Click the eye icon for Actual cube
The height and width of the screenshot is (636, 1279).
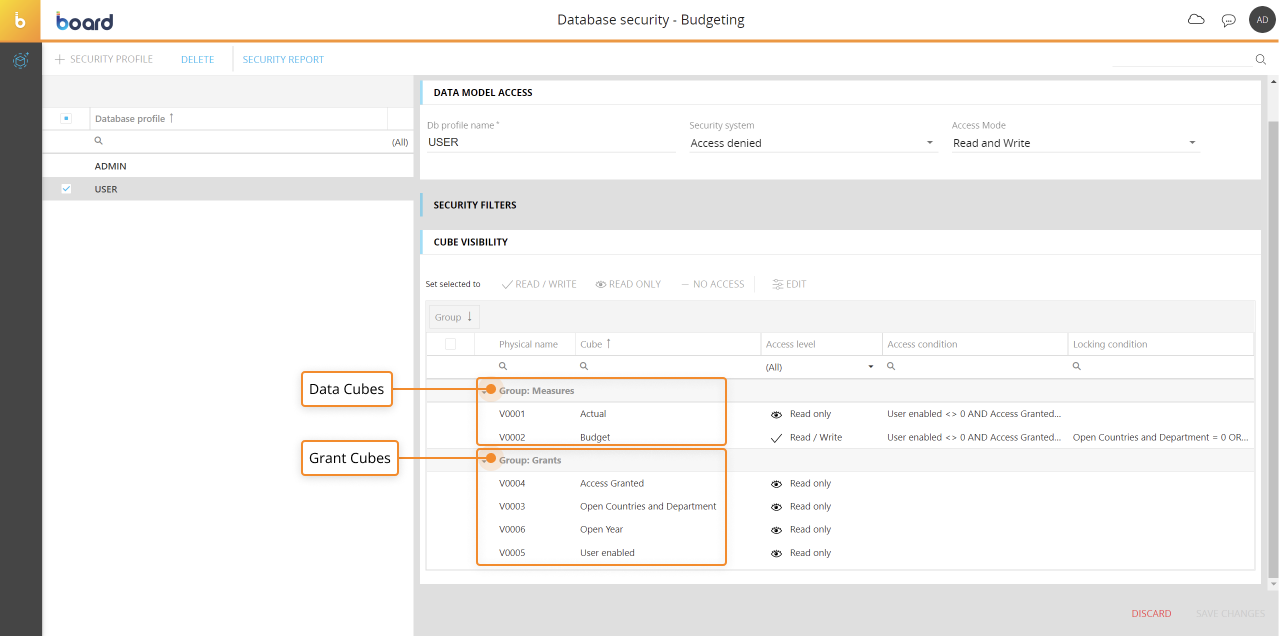click(x=776, y=414)
